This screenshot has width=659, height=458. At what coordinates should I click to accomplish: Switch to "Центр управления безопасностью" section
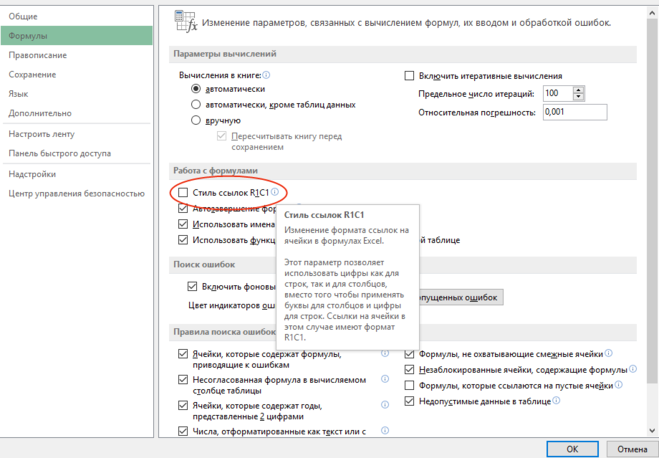click(x=70, y=193)
